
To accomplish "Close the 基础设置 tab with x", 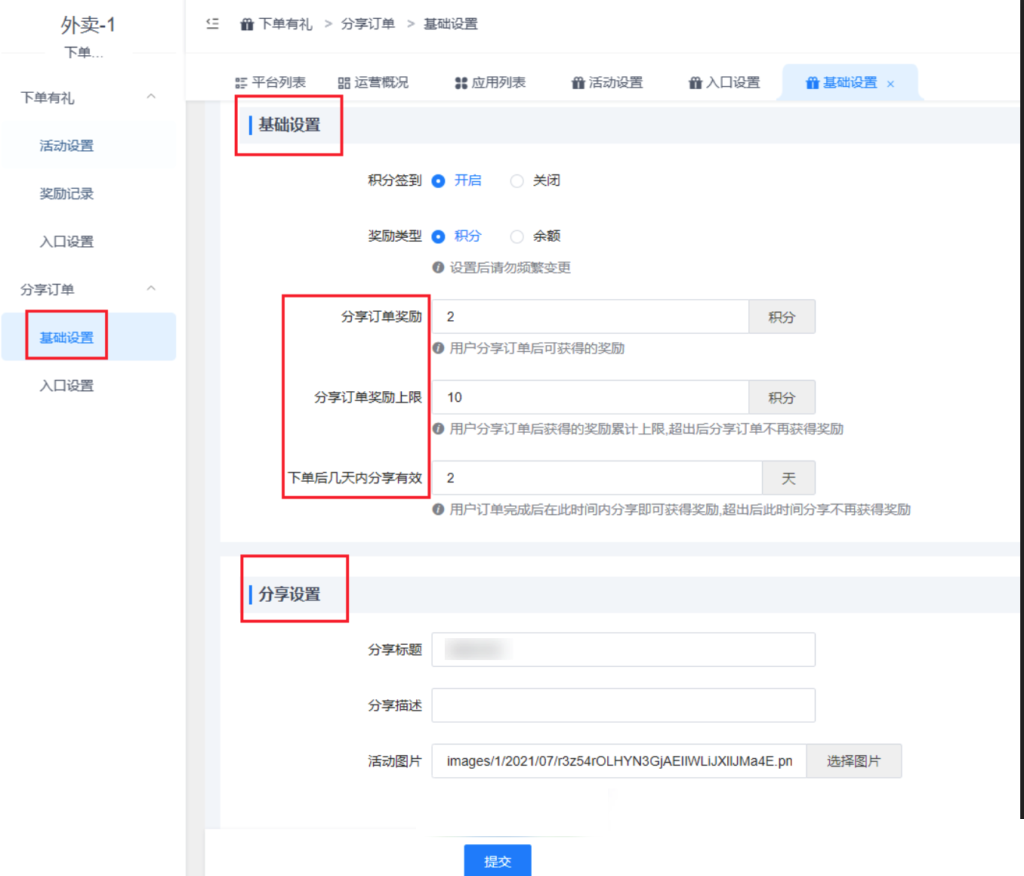I will pyautogui.click(x=890, y=84).
